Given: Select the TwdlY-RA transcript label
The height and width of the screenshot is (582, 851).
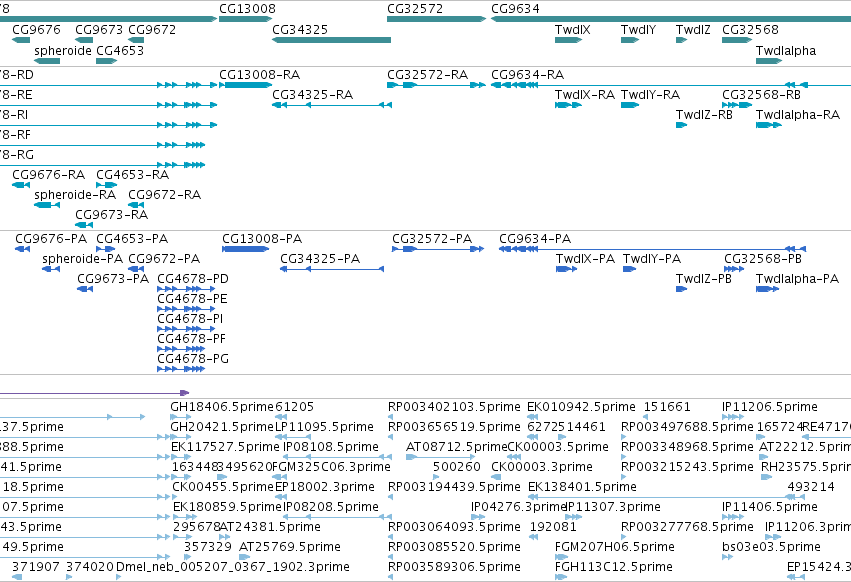Looking at the screenshot, I should coord(650,94).
